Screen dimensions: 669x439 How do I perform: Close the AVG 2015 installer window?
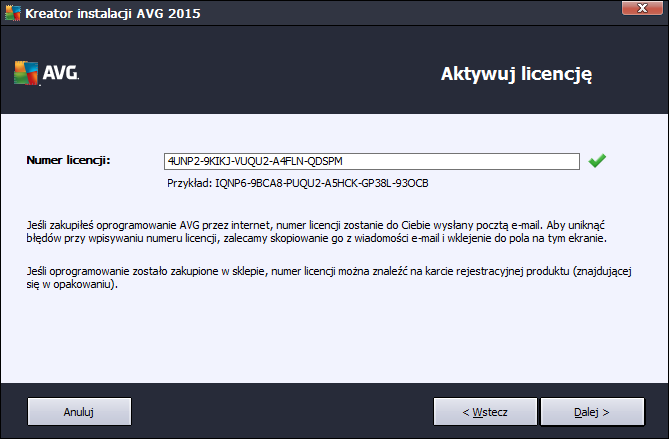tap(642, 8)
